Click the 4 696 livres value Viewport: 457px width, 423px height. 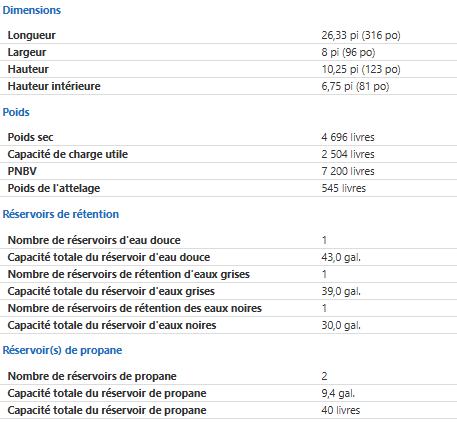(x=348, y=137)
